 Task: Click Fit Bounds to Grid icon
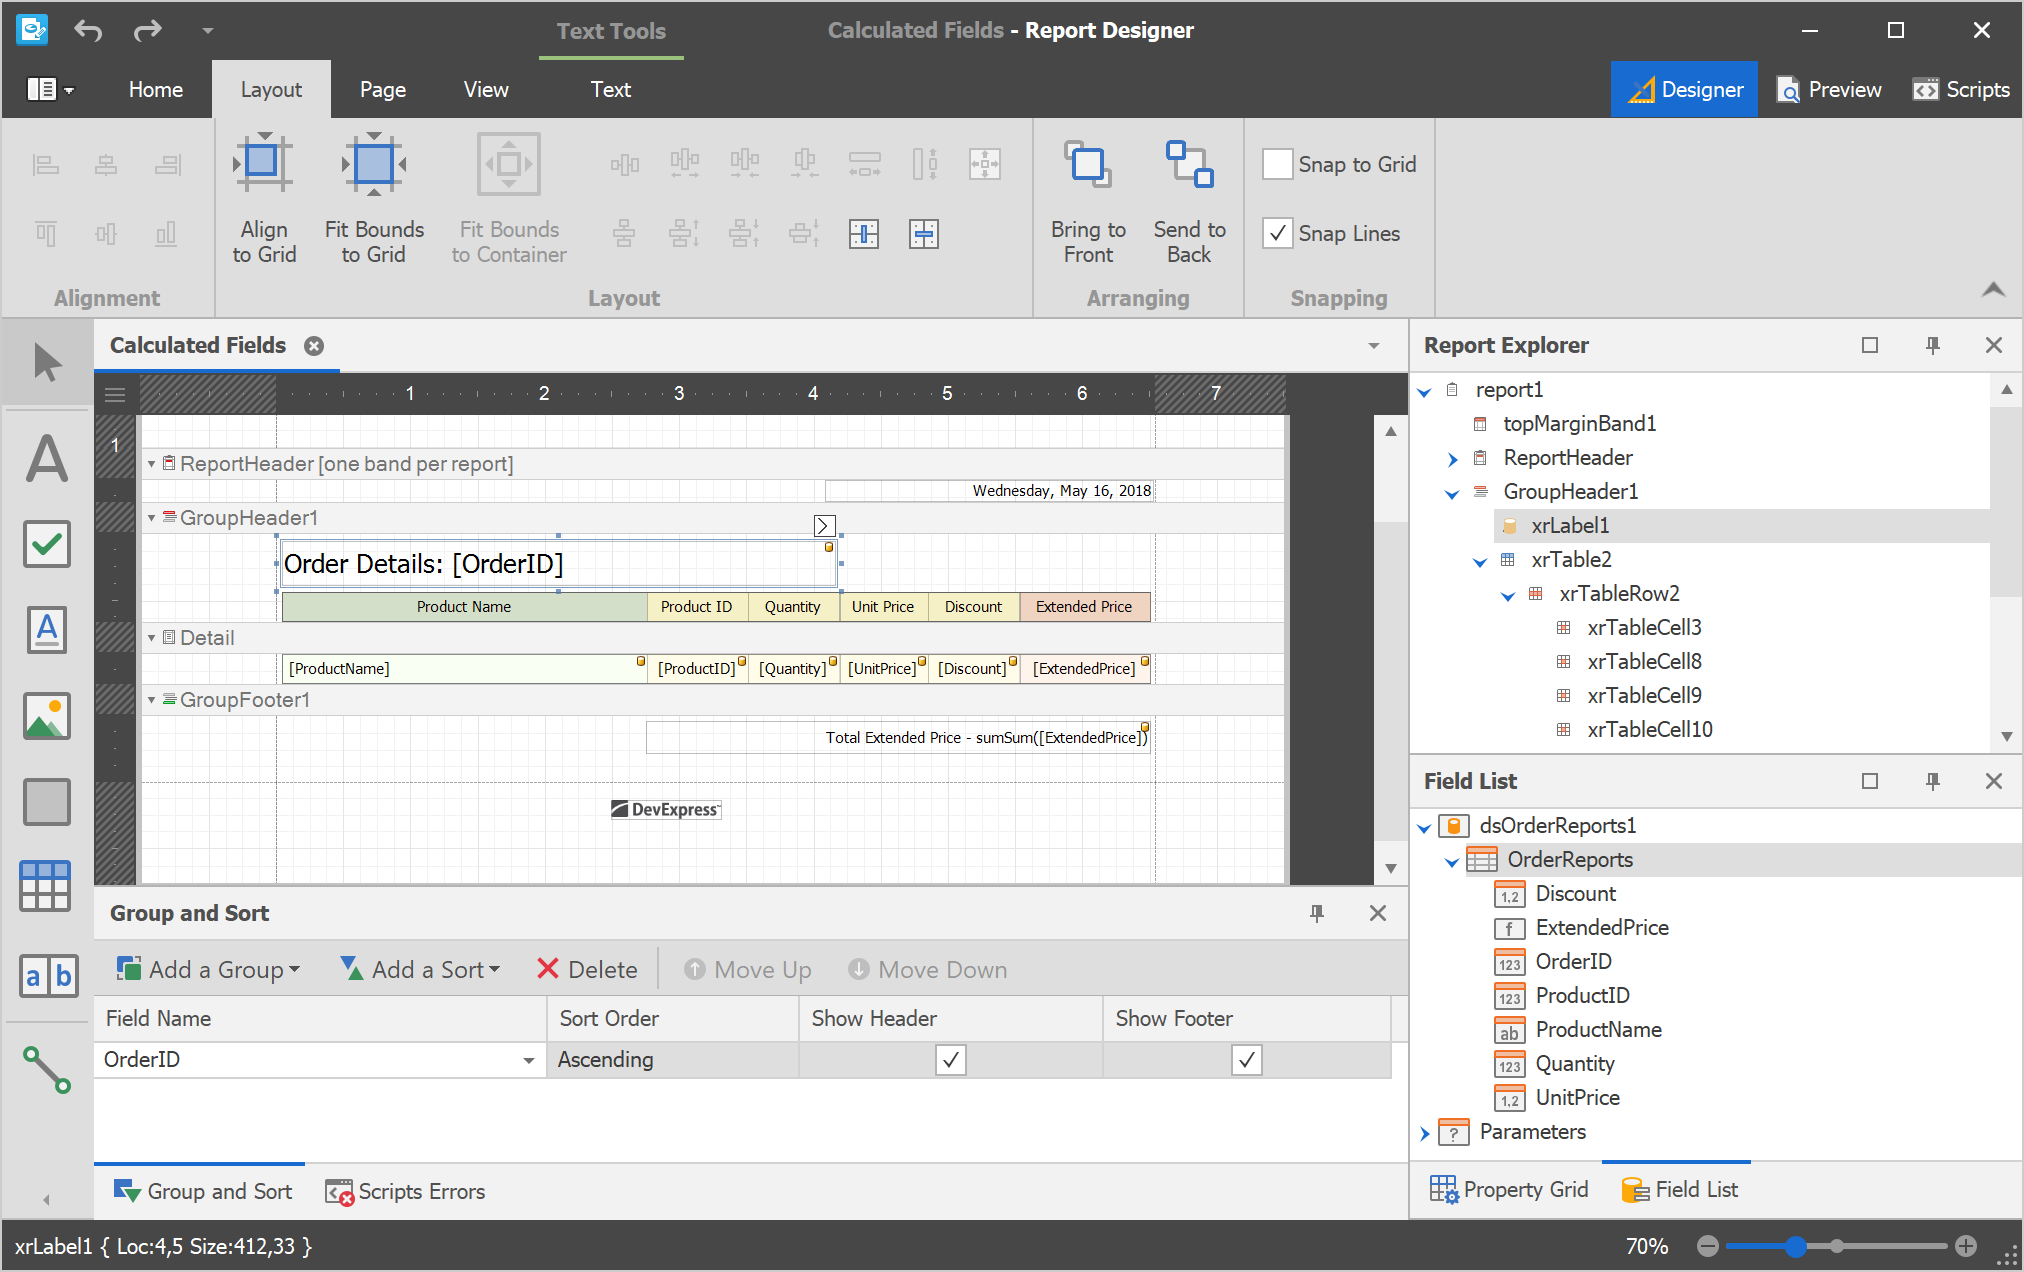pyautogui.click(x=373, y=165)
